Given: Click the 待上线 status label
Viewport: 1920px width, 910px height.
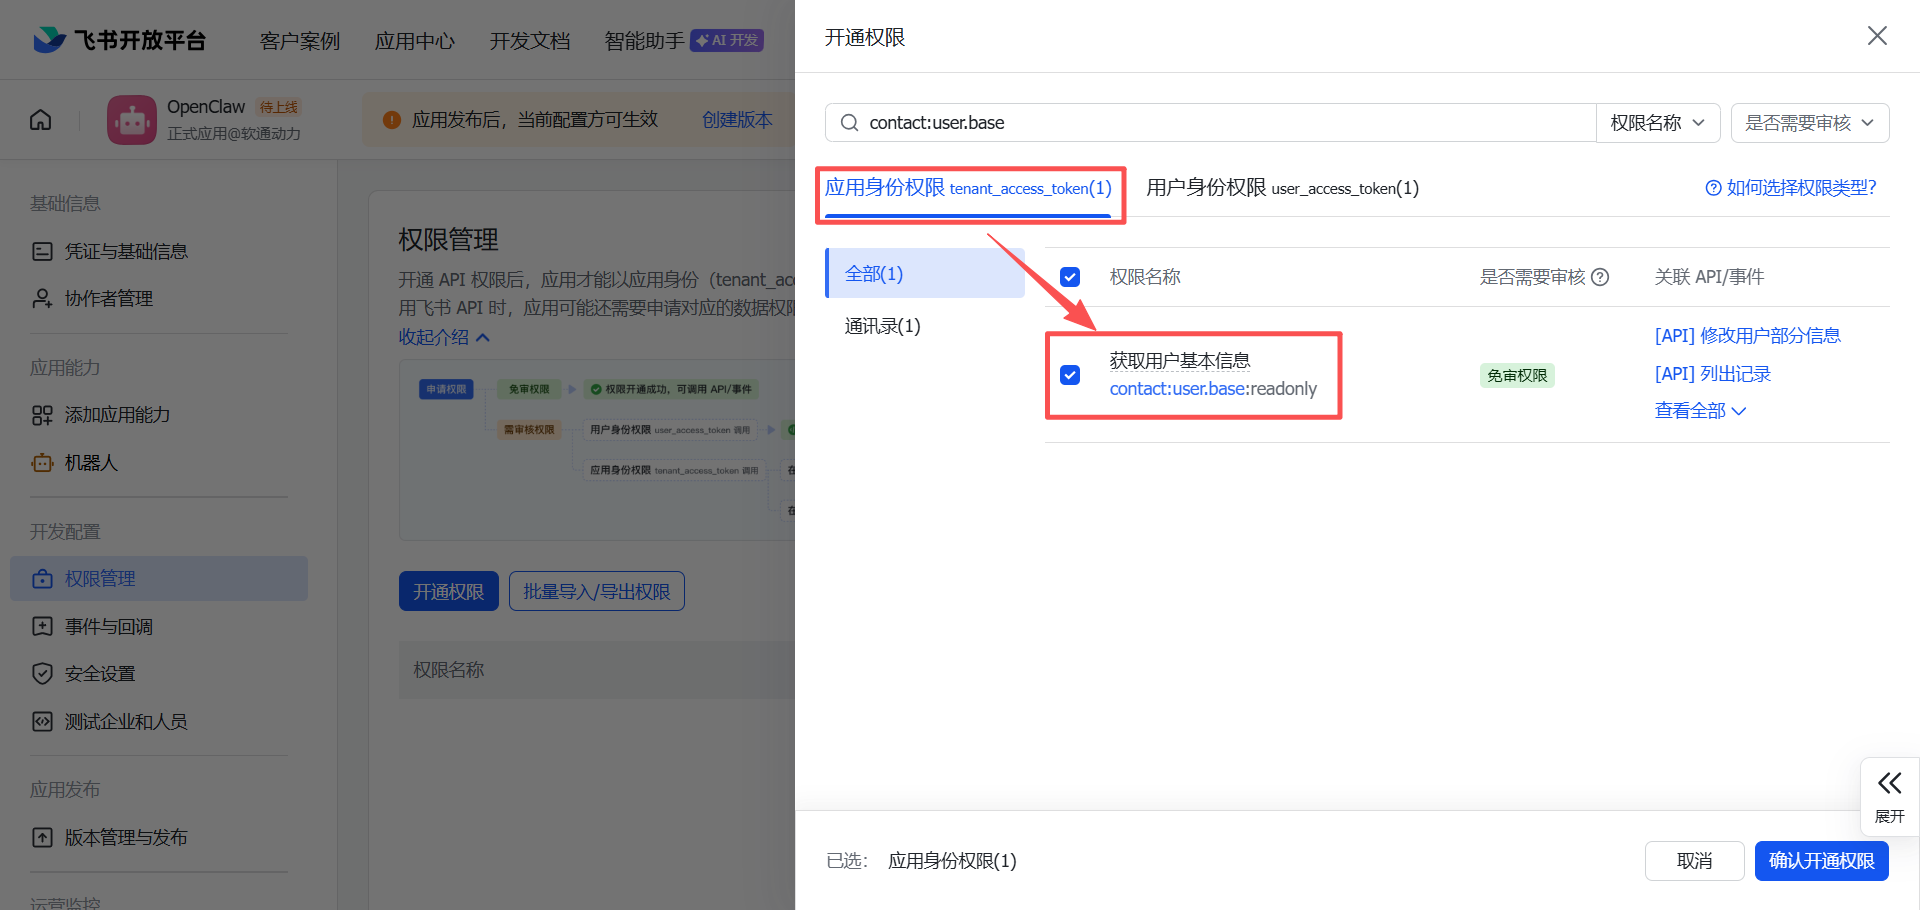Looking at the screenshot, I should 279,107.
